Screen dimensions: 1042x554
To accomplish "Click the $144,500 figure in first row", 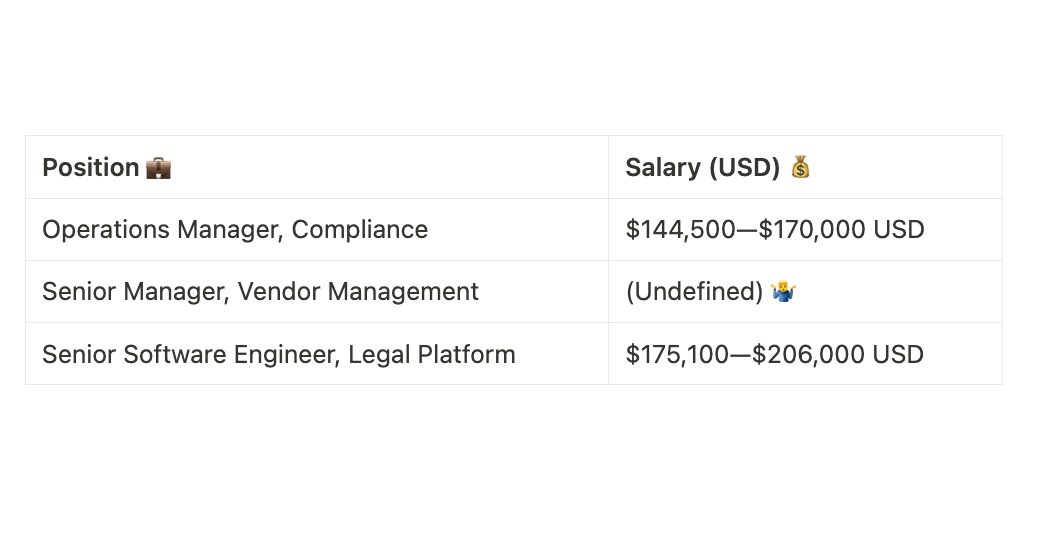I will [x=680, y=230].
